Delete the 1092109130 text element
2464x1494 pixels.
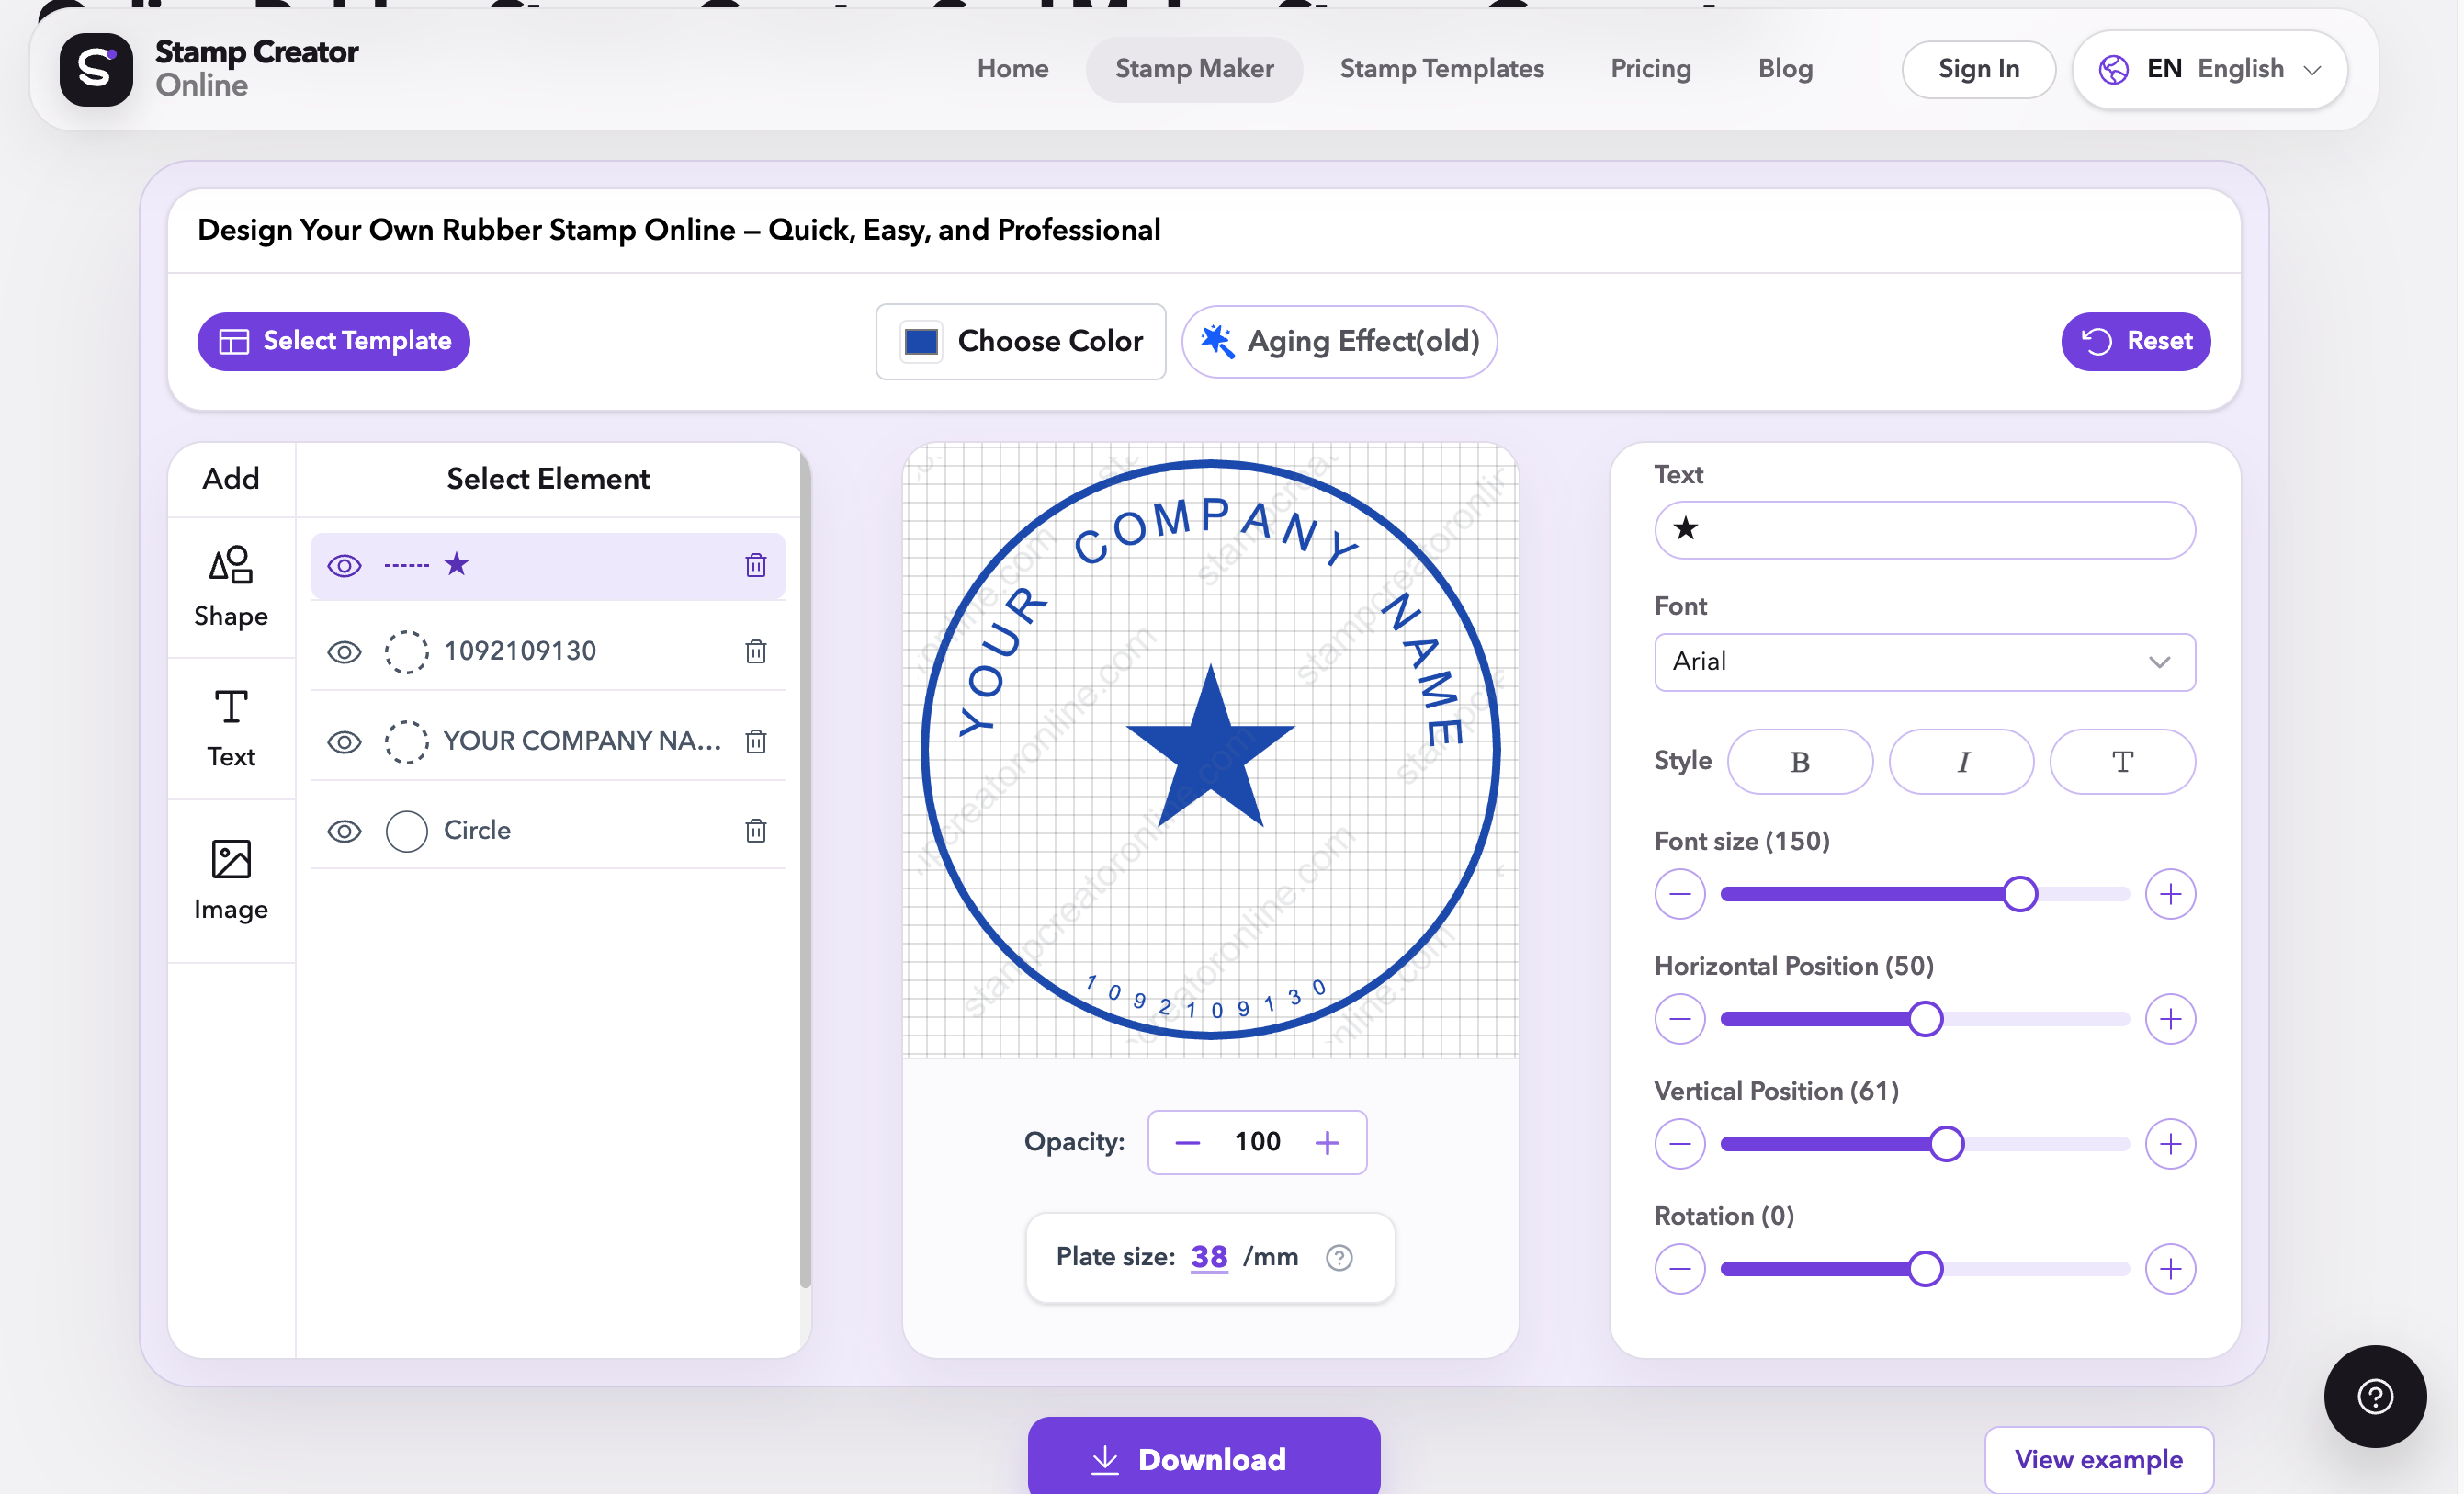[756, 651]
